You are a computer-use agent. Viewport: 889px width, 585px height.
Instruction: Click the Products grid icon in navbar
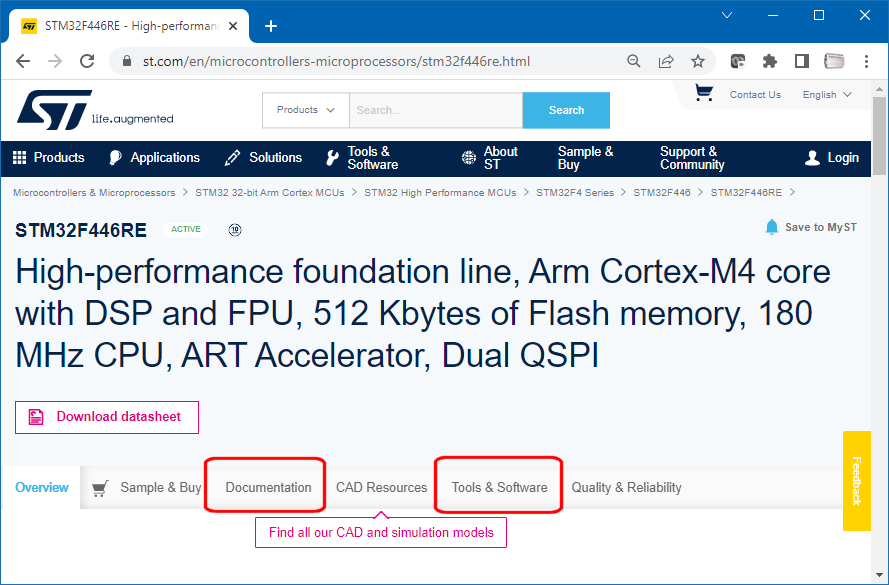tap(19, 158)
